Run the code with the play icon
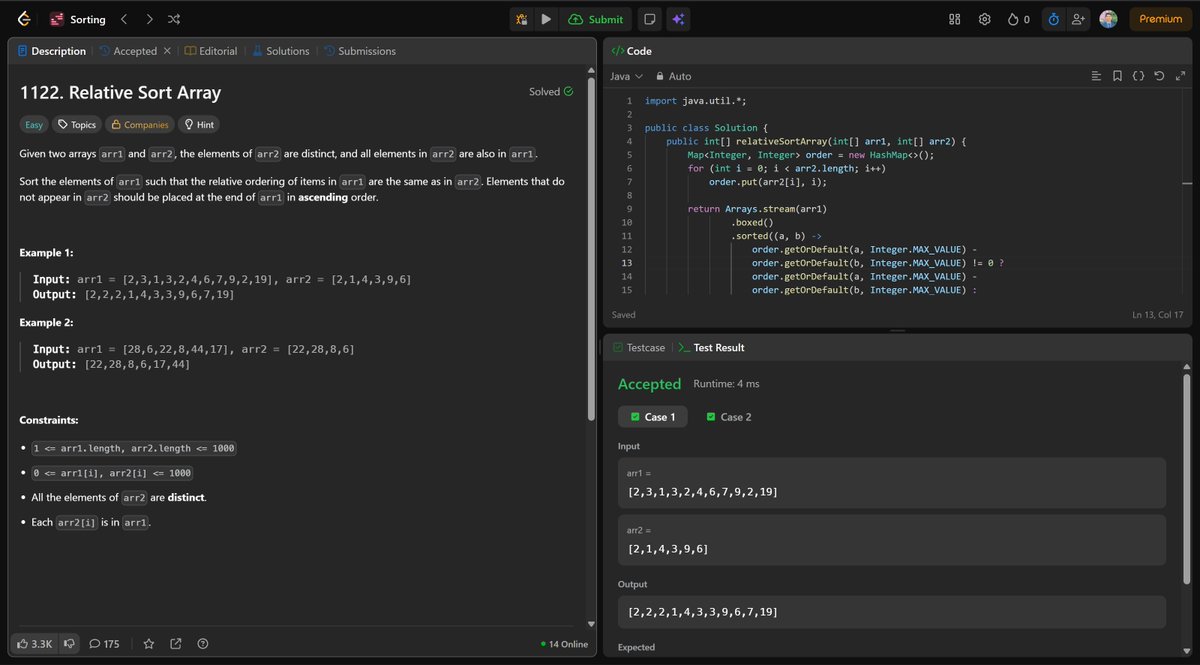 545,19
